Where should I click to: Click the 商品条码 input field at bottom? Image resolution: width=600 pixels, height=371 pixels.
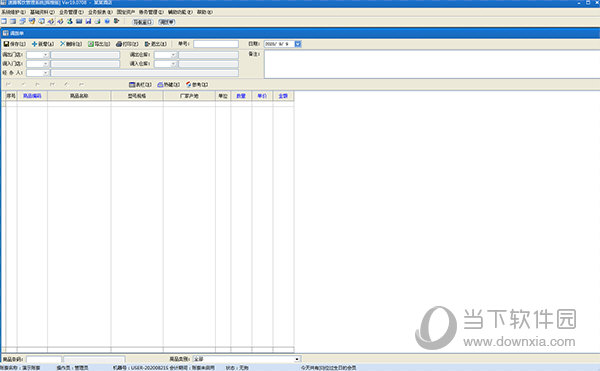[44, 360]
